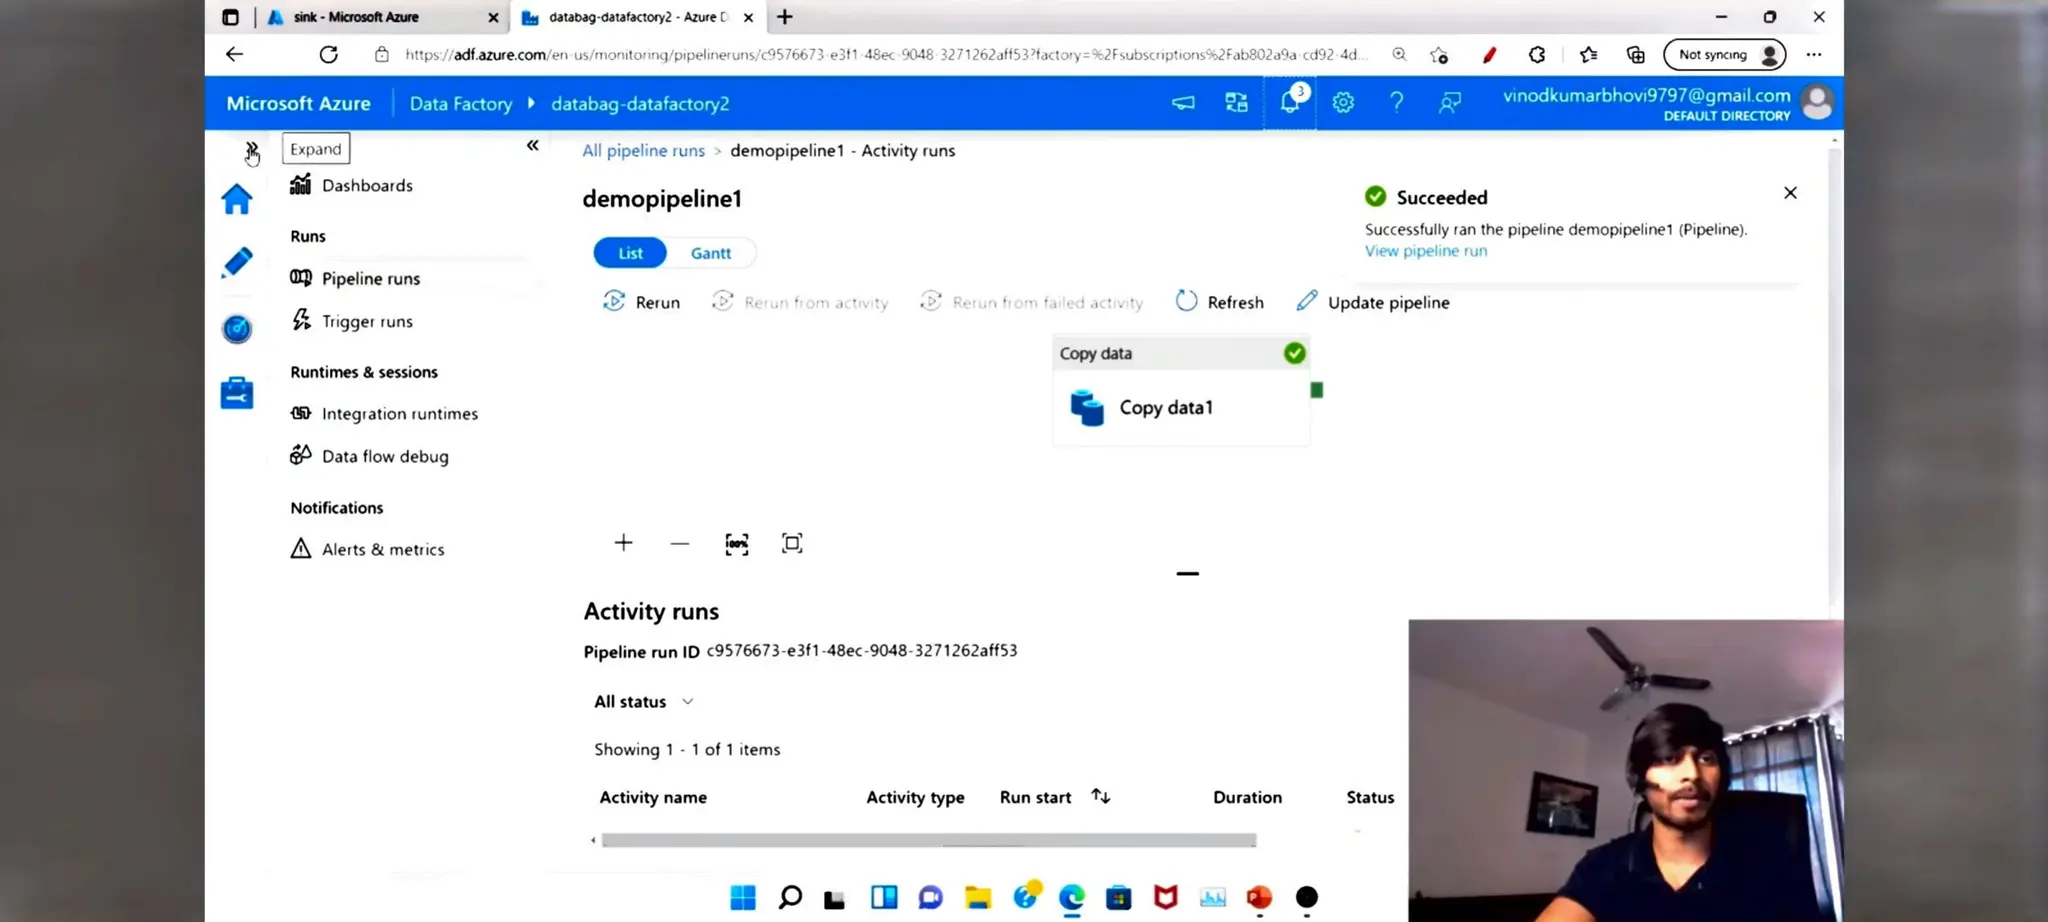The height and width of the screenshot is (922, 2048).
Task: Close the Succeeded notification
Action: 1790,193
